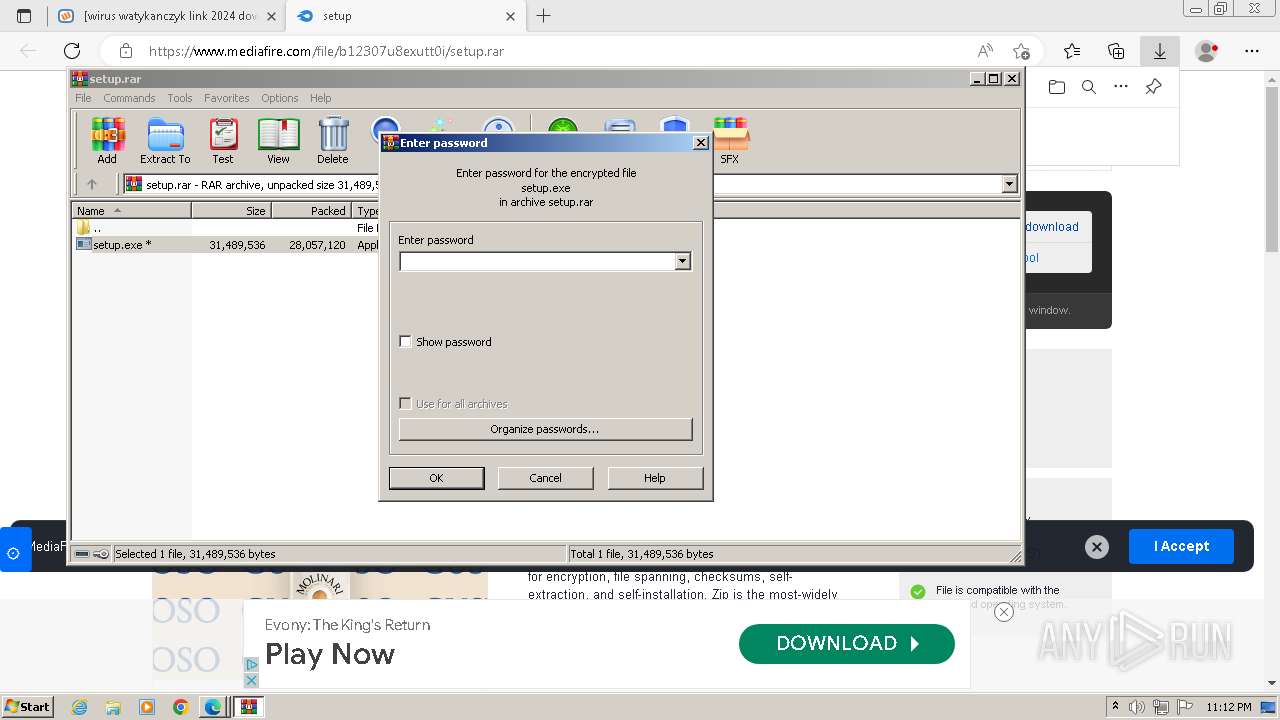
Task: Switch to wirus watykanczyk link tab
Action: (x=166, y=16)
